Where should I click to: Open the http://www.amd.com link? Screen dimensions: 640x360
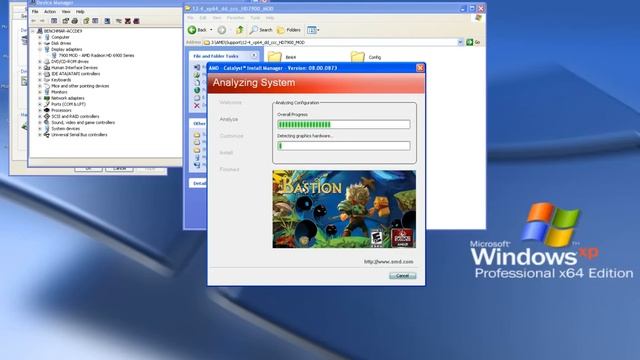pos(388,262)
